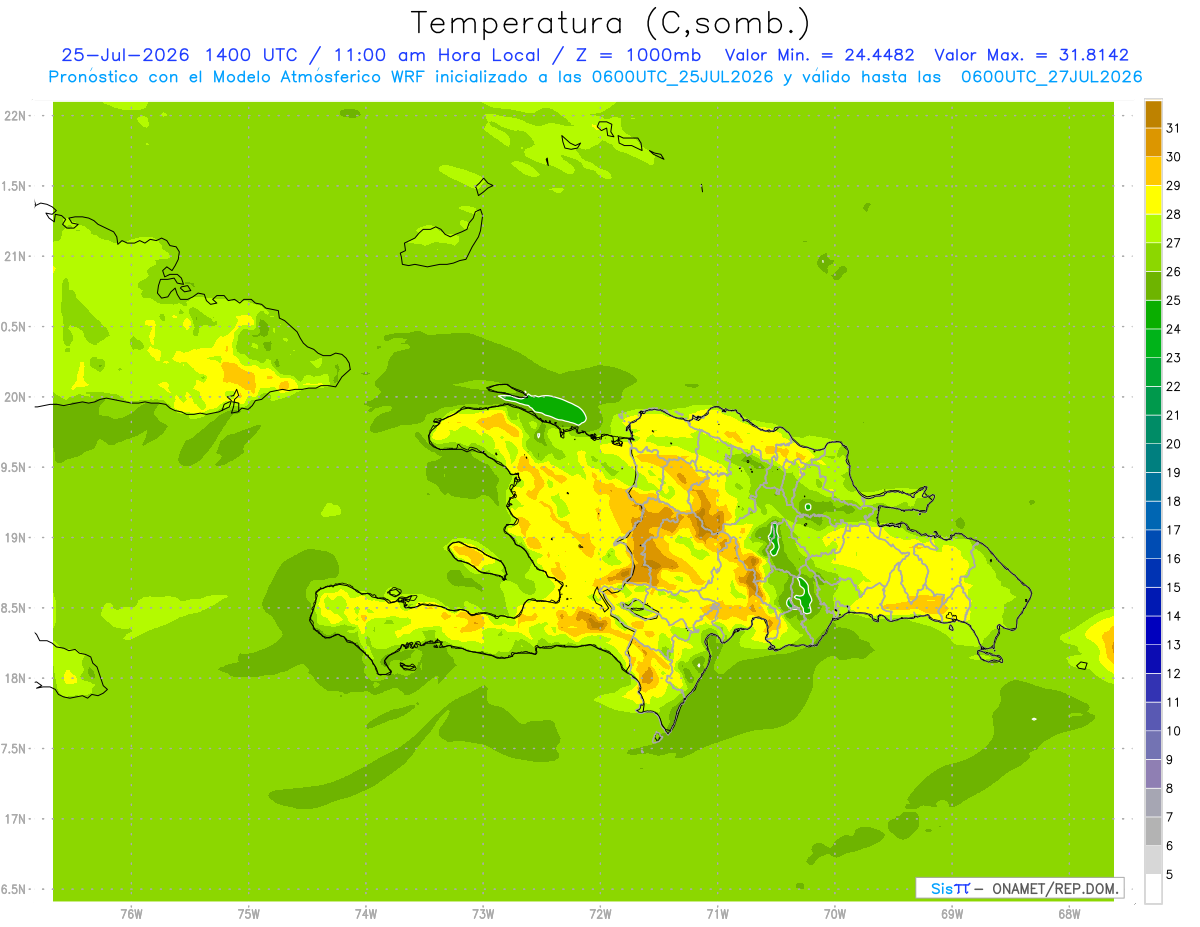Screen dimensions: 1200x927
Task: Click the "0600UTC_27JUL2026" valid-until time
Action: point(1052,77)
